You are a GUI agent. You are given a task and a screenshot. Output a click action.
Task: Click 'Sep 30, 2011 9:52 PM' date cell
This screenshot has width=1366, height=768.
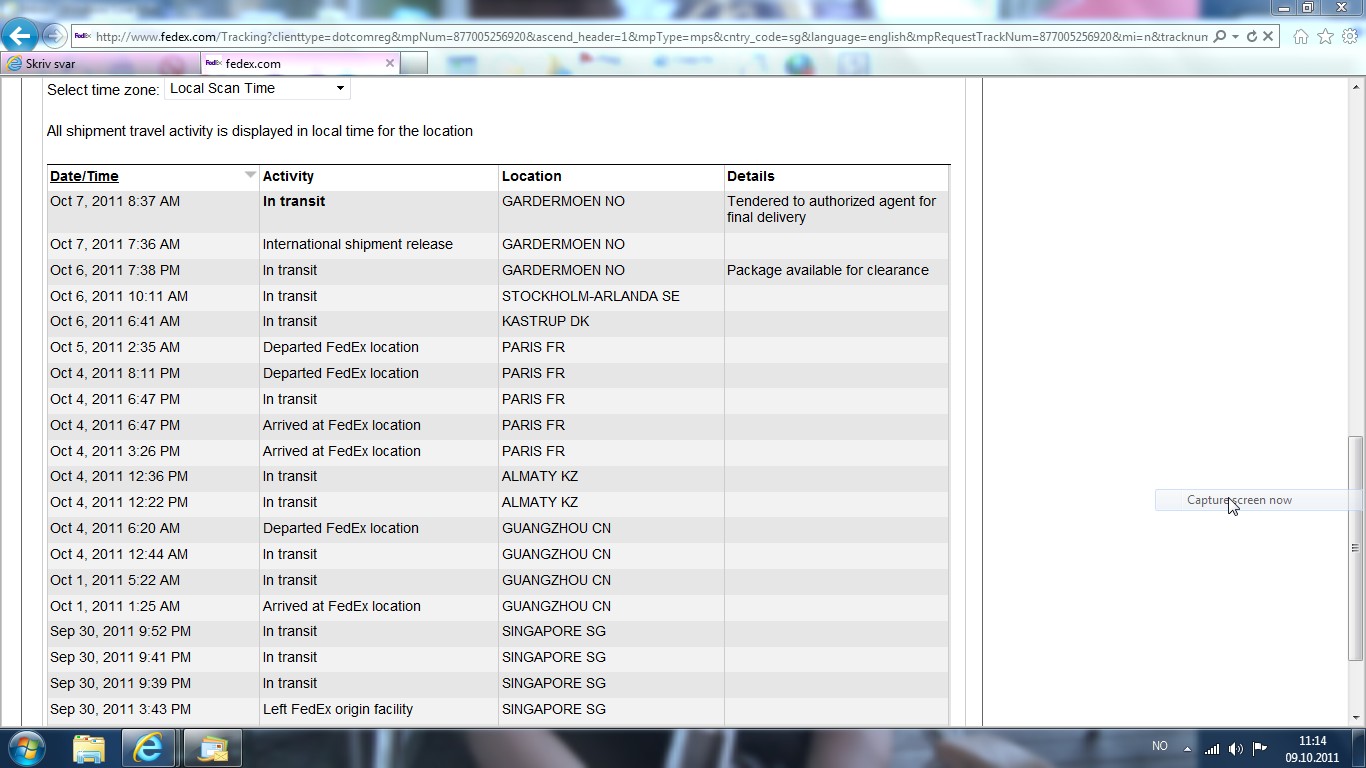(x=120, y=631)
